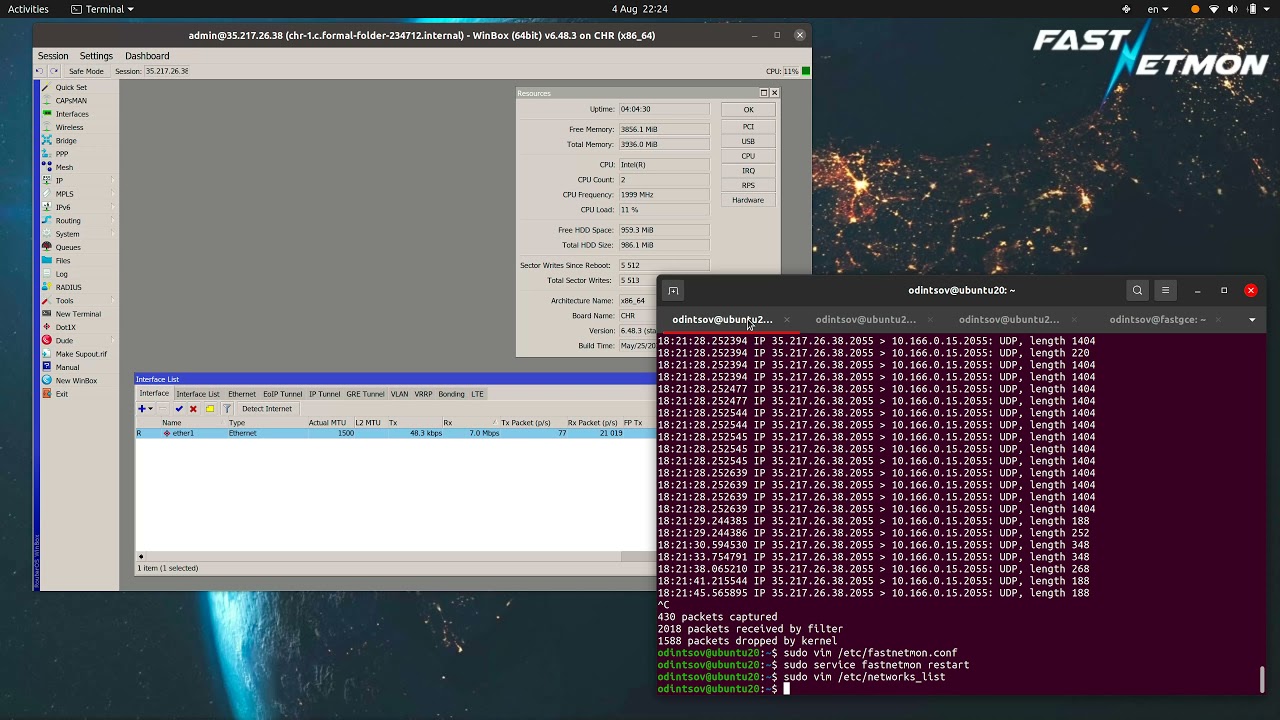The image size is (1280, 720).
Task: Click PCI button in Resources
Action: 748,127
